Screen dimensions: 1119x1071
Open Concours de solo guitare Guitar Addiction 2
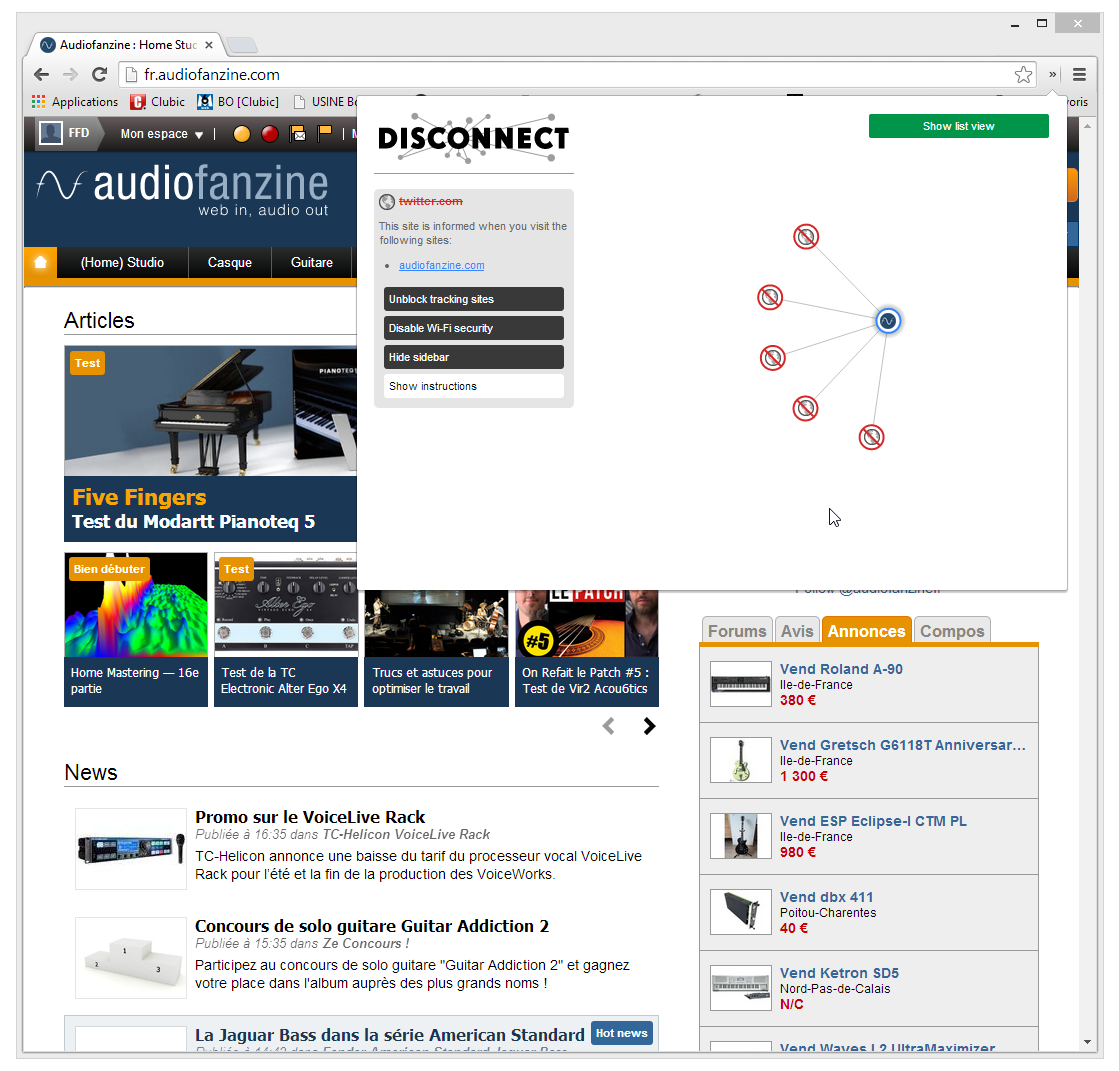click(372, 926)
